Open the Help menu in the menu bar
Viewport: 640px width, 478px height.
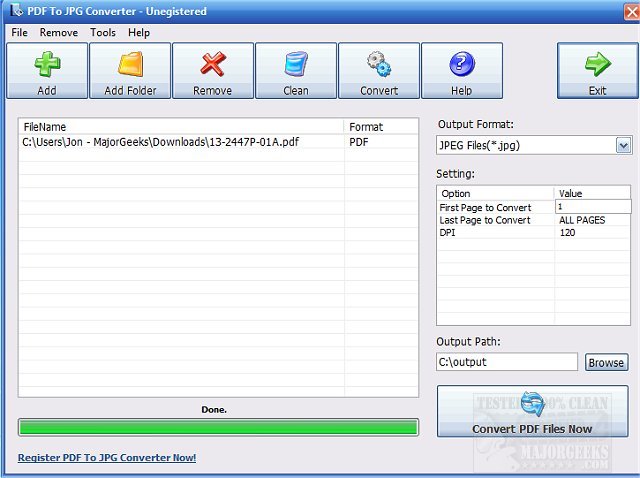click(x=139, y=32)
